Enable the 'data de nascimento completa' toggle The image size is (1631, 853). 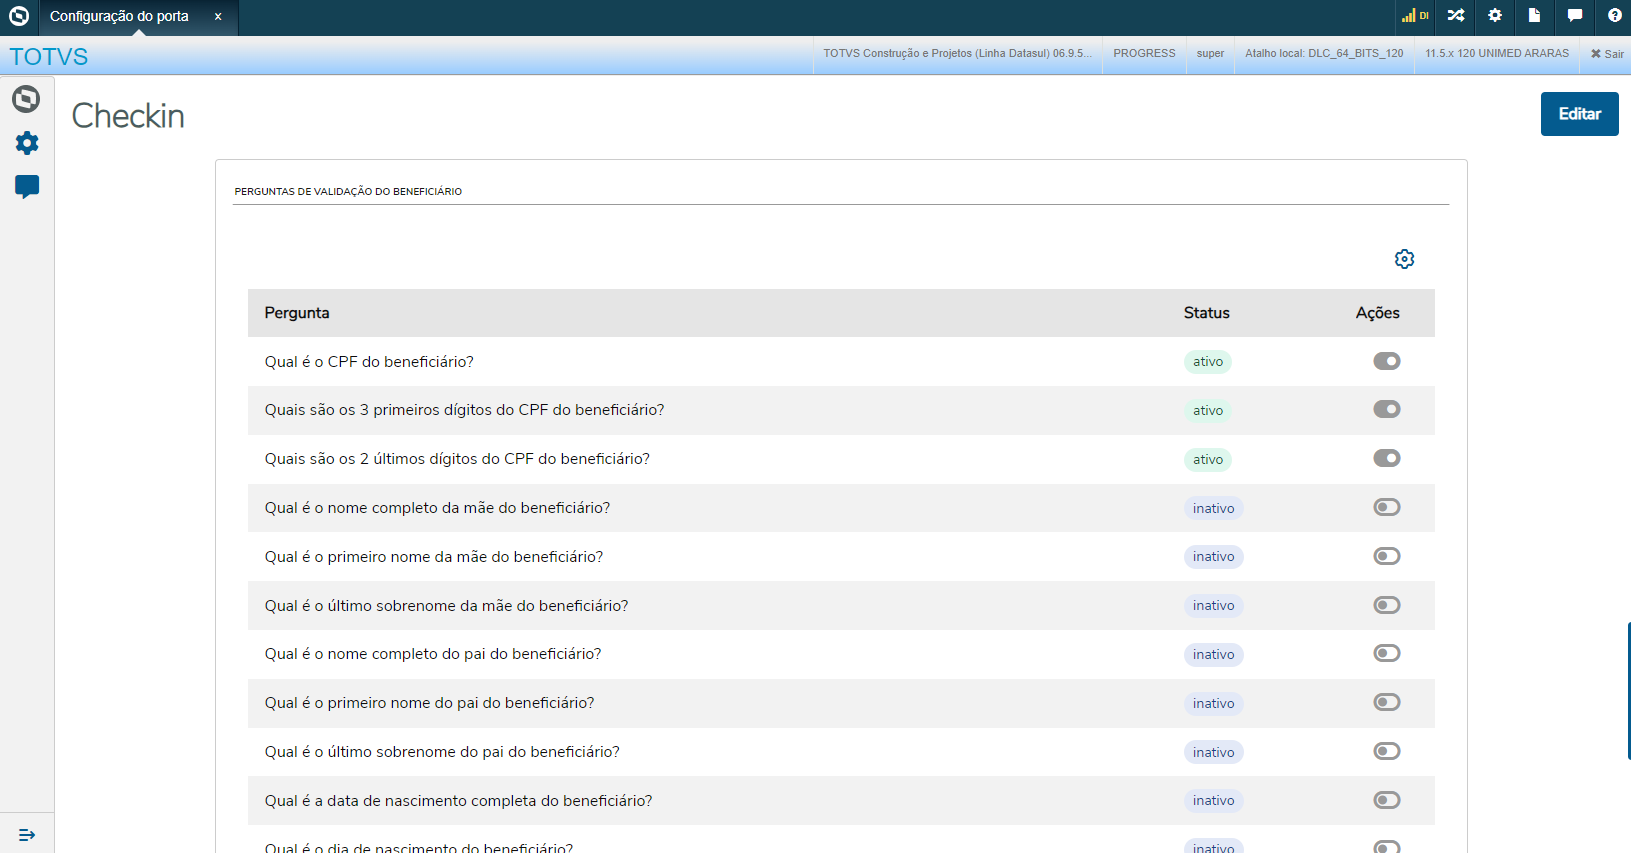tap(1386, 800)
